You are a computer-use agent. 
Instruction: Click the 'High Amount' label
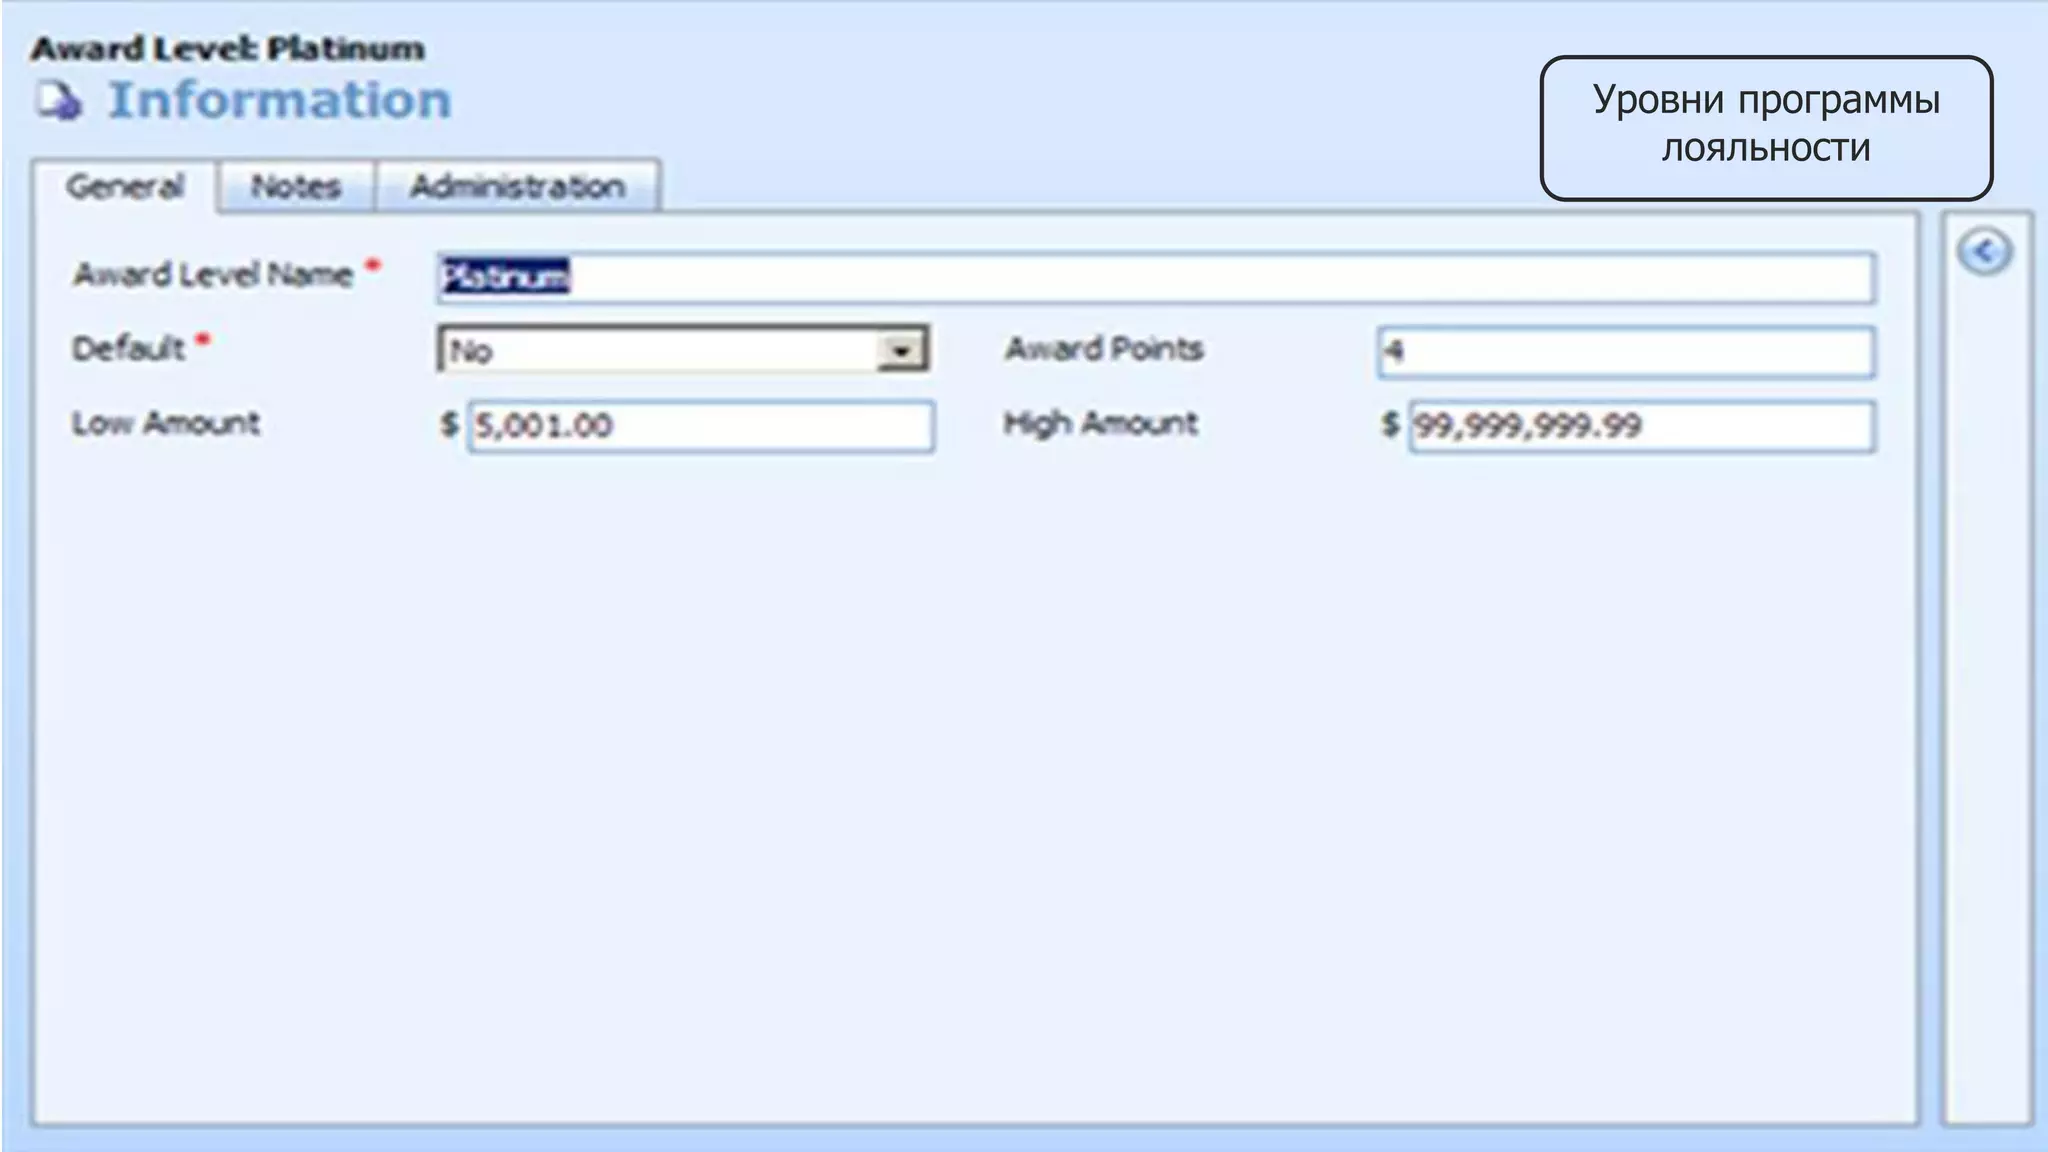pos(1101,423)
